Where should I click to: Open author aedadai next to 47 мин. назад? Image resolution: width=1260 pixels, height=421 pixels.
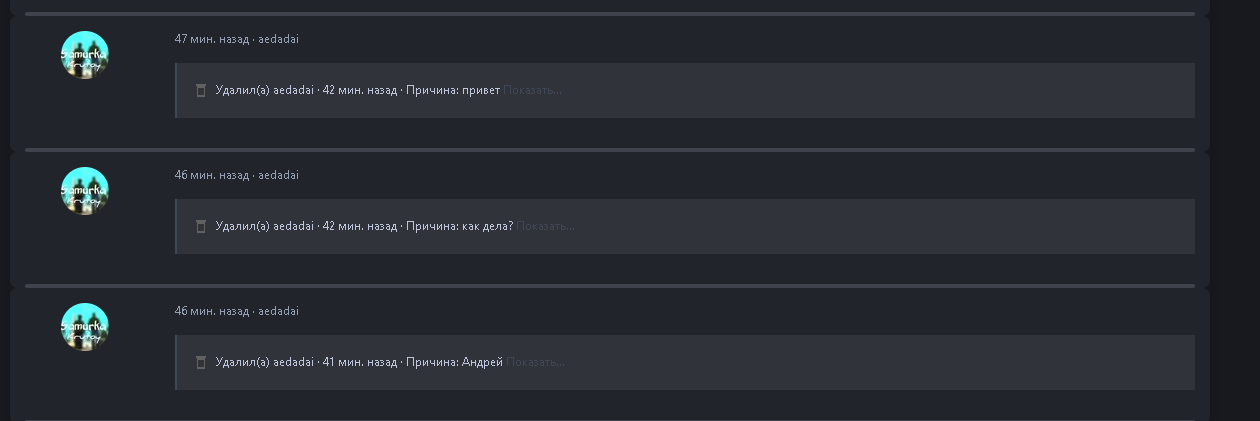pyautogui.click(x=279, y=39)
